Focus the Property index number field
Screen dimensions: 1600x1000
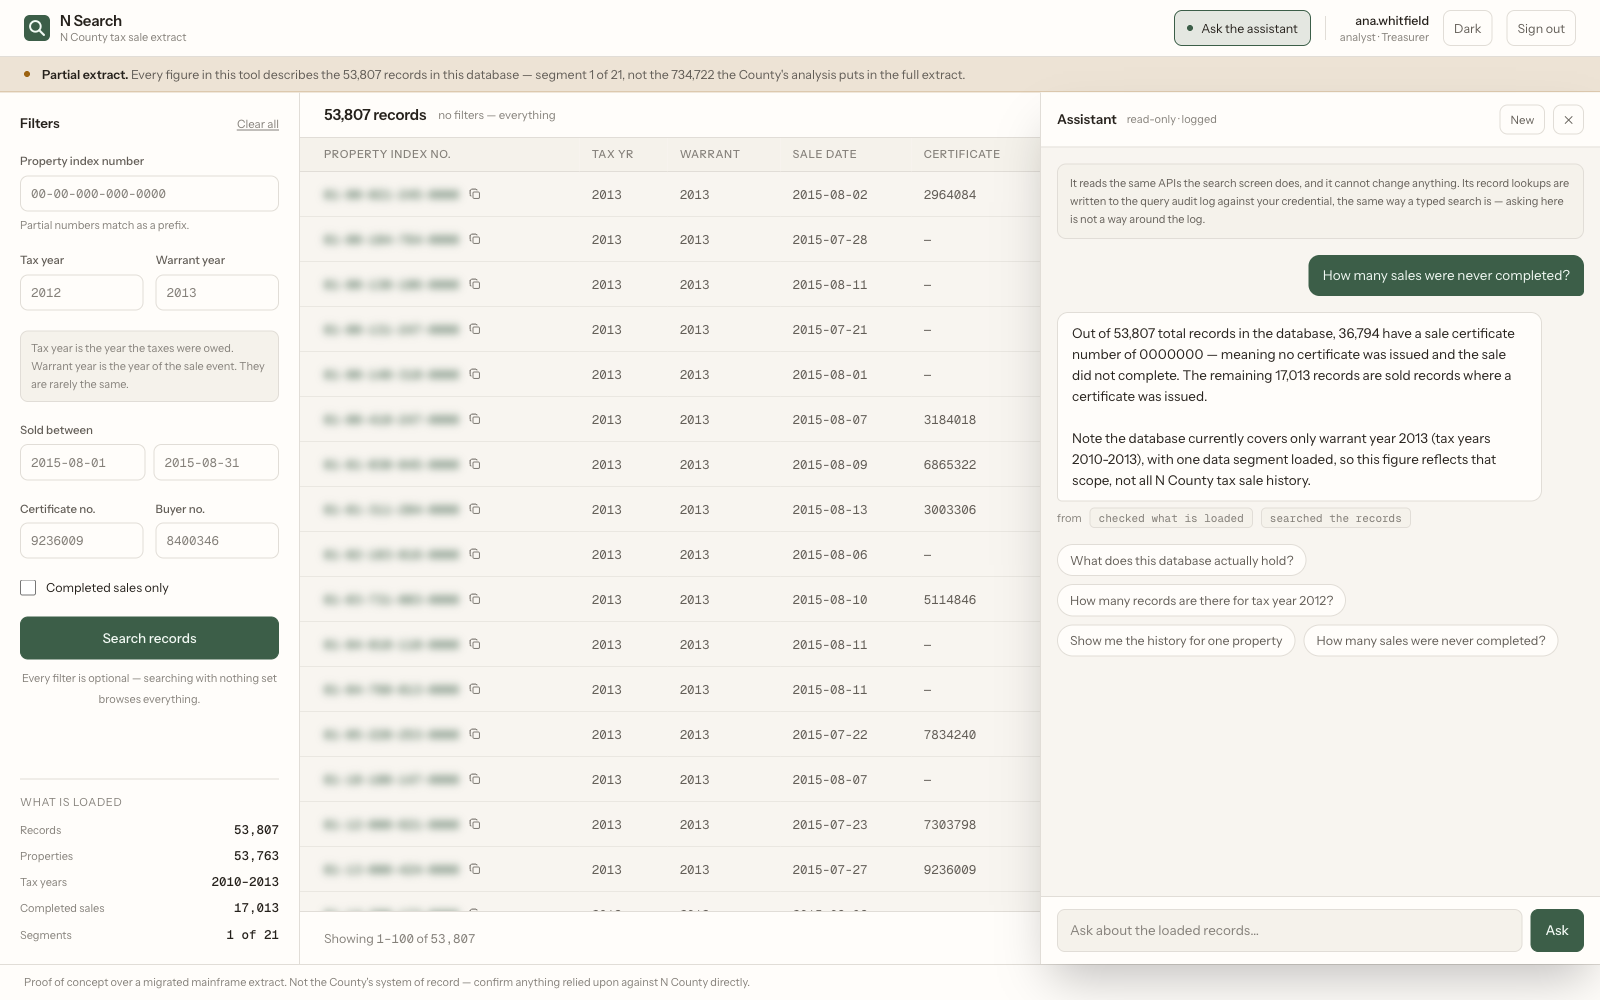(x=149, y=194)
